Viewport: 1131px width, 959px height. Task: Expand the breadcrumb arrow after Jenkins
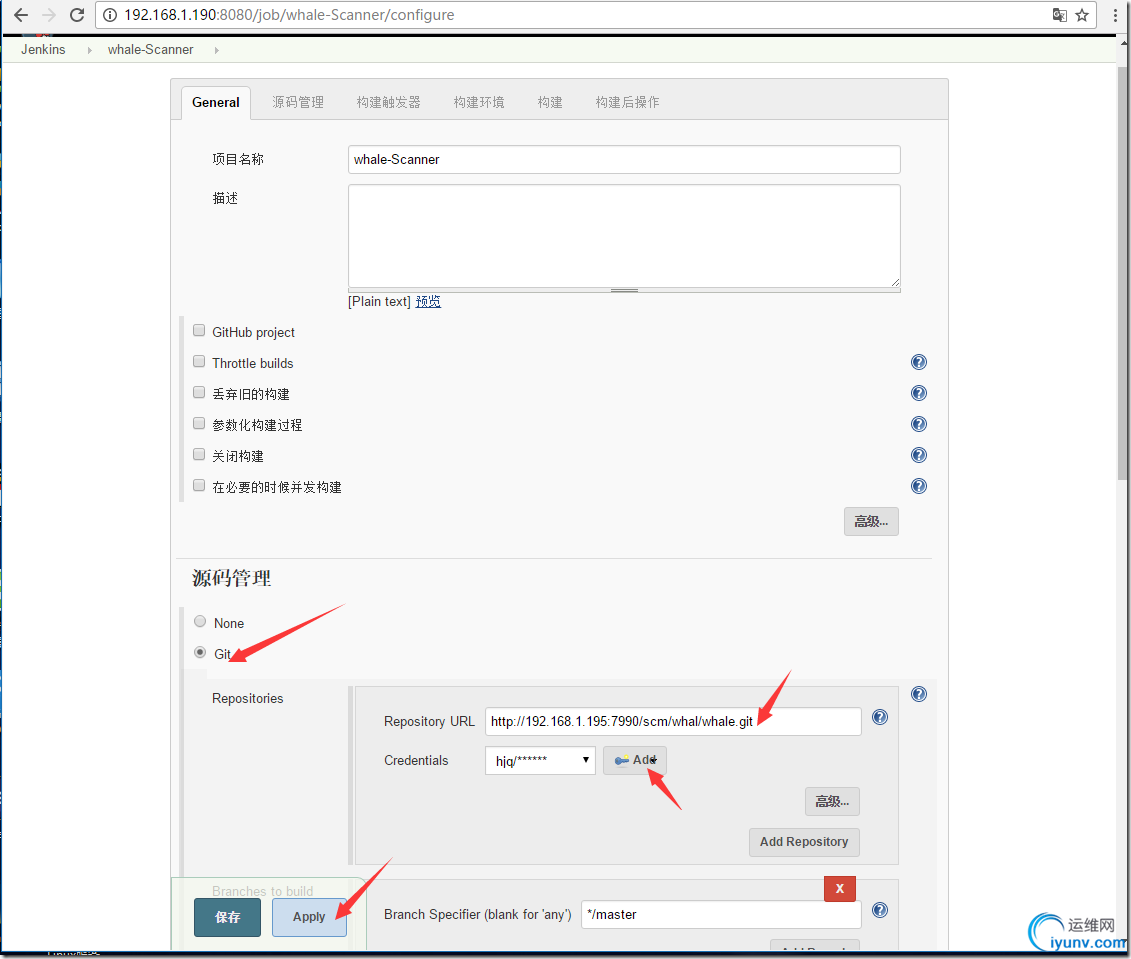[89, 50]
